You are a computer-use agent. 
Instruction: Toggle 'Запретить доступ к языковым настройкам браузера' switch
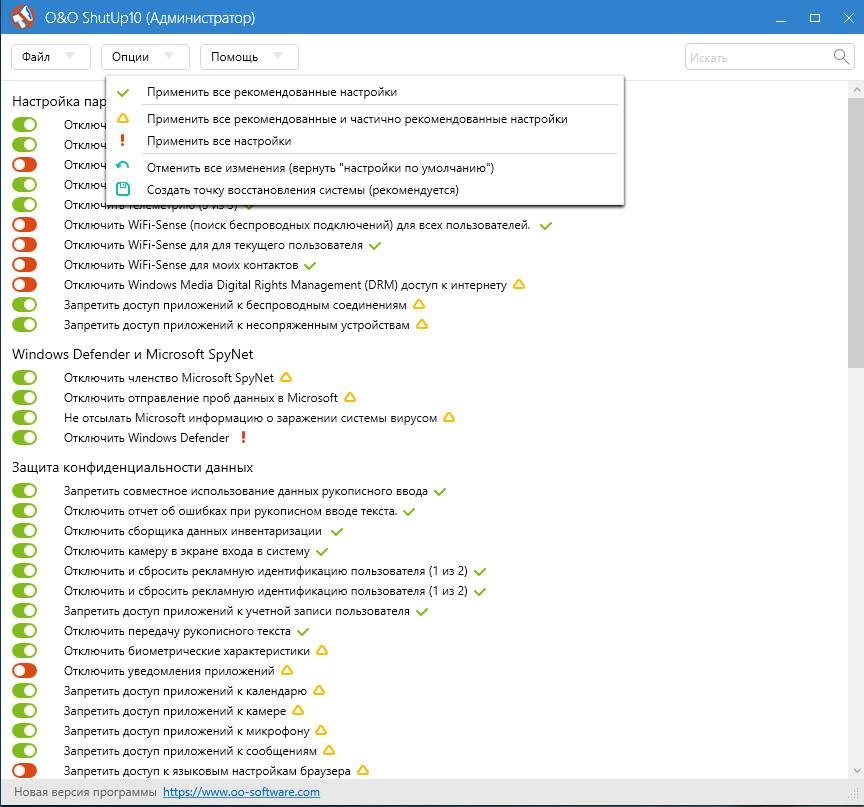25,770
